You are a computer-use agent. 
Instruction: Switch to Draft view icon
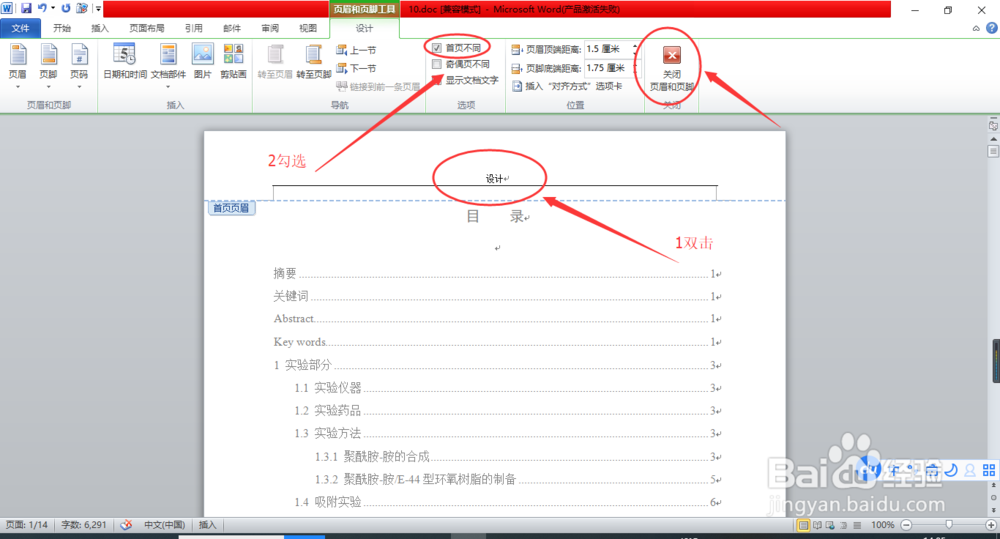857,525
